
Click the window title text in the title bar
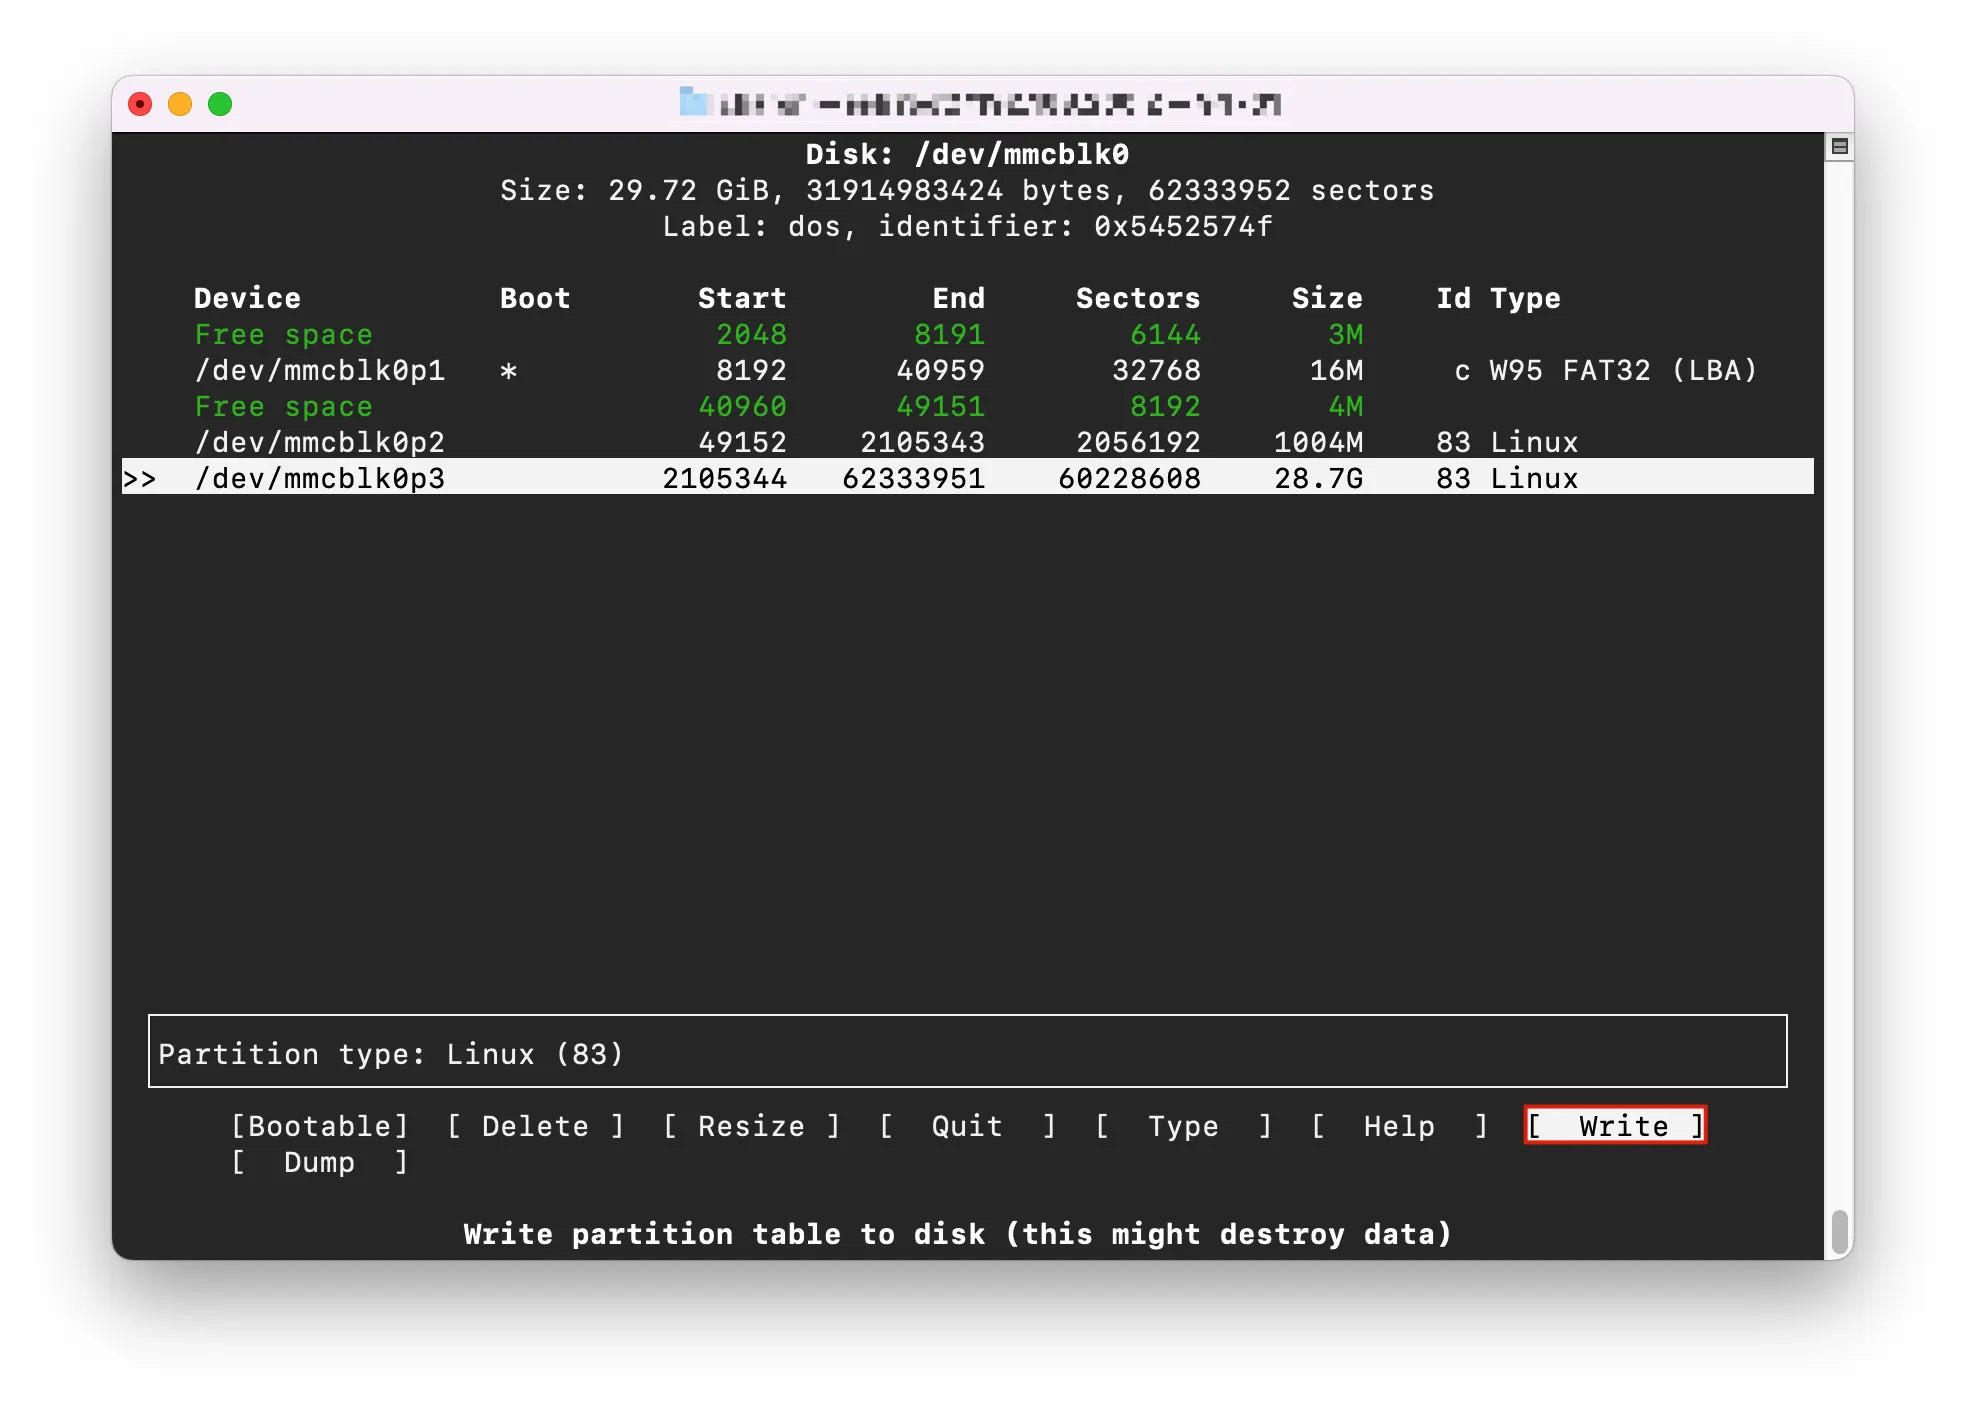pos(998,104)
